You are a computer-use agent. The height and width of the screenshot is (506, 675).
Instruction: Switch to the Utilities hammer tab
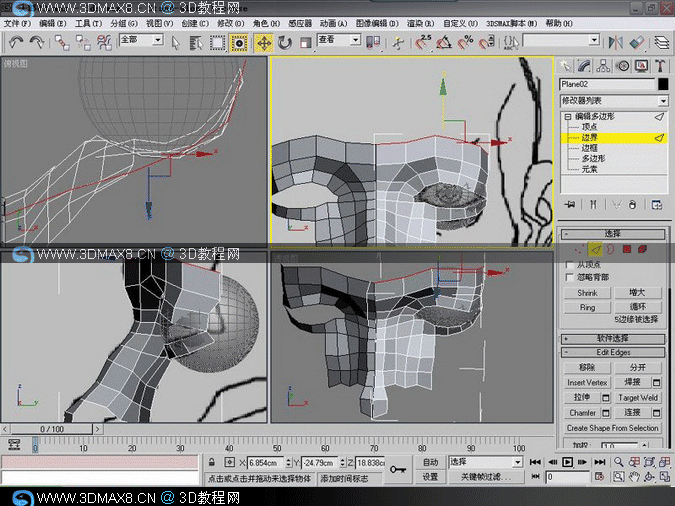coord(660,66)
